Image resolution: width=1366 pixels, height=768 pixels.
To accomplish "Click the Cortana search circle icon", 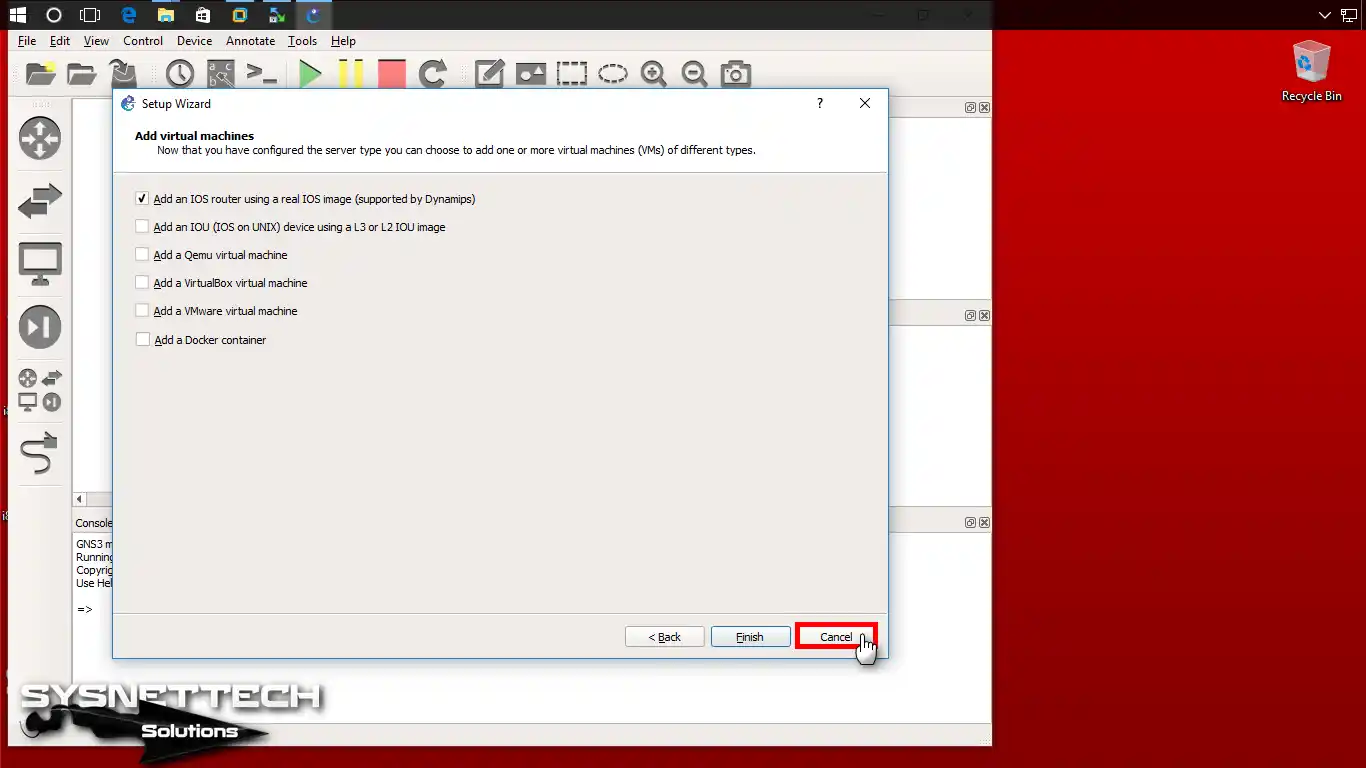I will [x=54, y=14].
